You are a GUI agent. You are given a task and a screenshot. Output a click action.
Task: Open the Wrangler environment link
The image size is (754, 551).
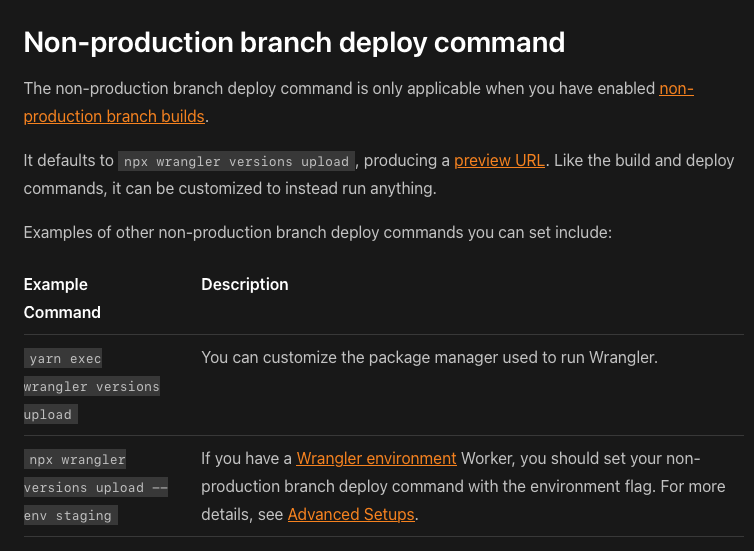coord(376,458)
